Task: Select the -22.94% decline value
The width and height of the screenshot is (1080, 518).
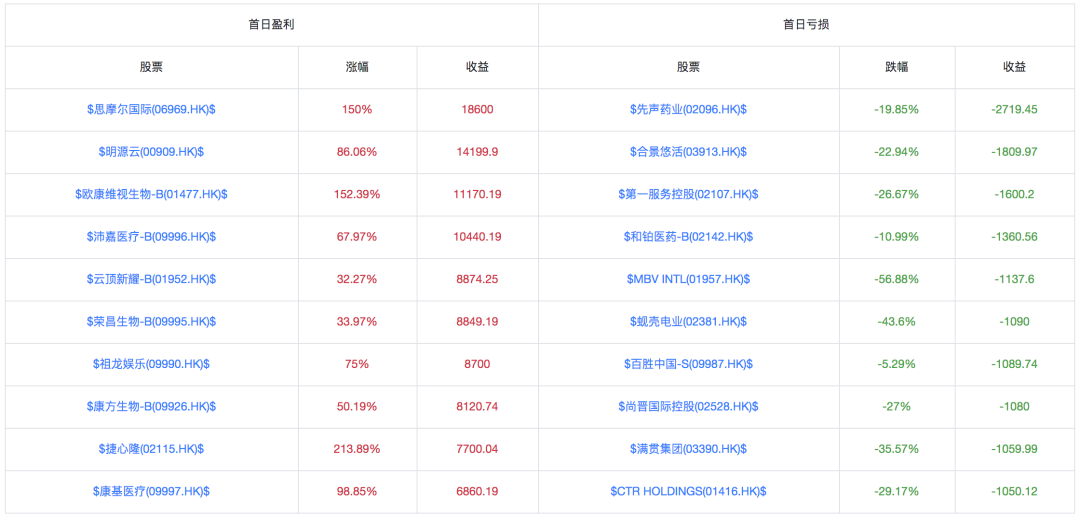Action: coord(897,152)
